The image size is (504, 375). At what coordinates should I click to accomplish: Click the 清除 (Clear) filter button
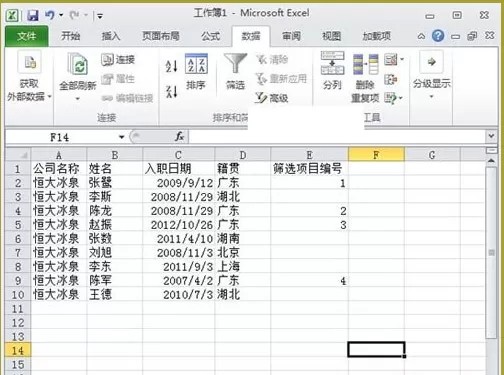pos(272,60)
